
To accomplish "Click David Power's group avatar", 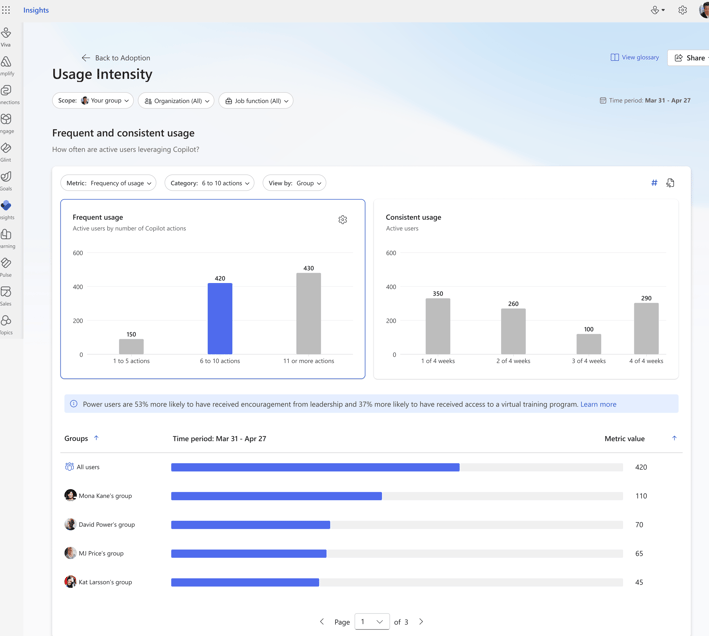I will pyautogui.click(x=70, y=524).
